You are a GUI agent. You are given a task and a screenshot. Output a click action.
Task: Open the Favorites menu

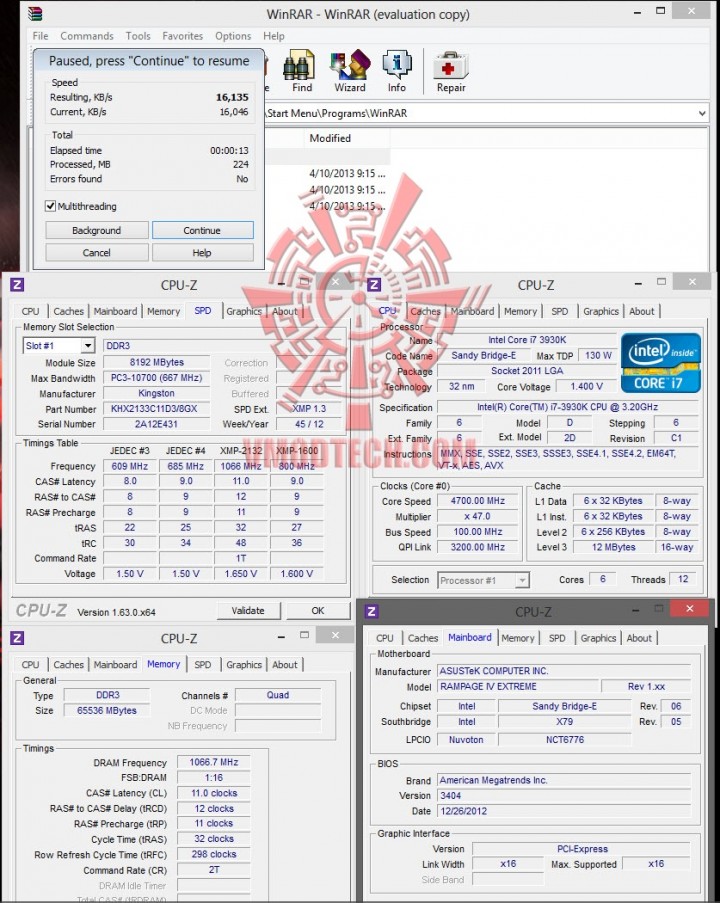(x=183, y=36)
